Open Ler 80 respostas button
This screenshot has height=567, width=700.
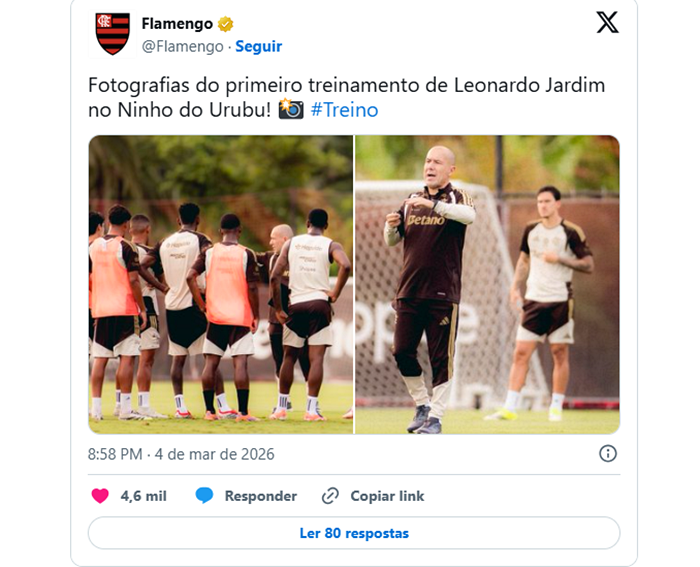click(354, 533)
